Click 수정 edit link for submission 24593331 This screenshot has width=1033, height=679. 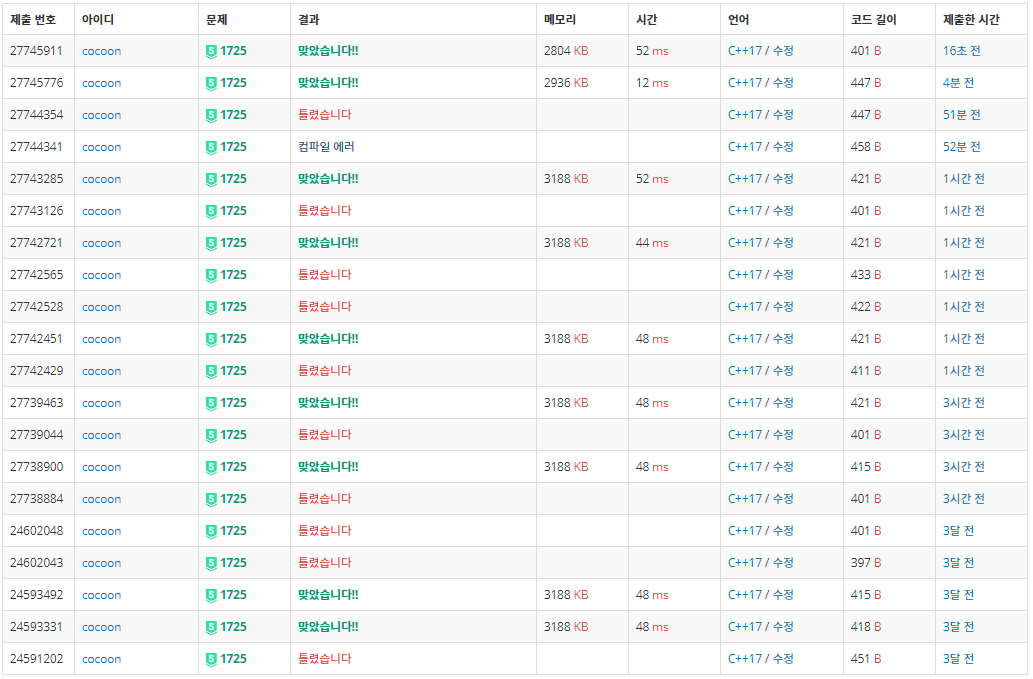click(783, 627)
